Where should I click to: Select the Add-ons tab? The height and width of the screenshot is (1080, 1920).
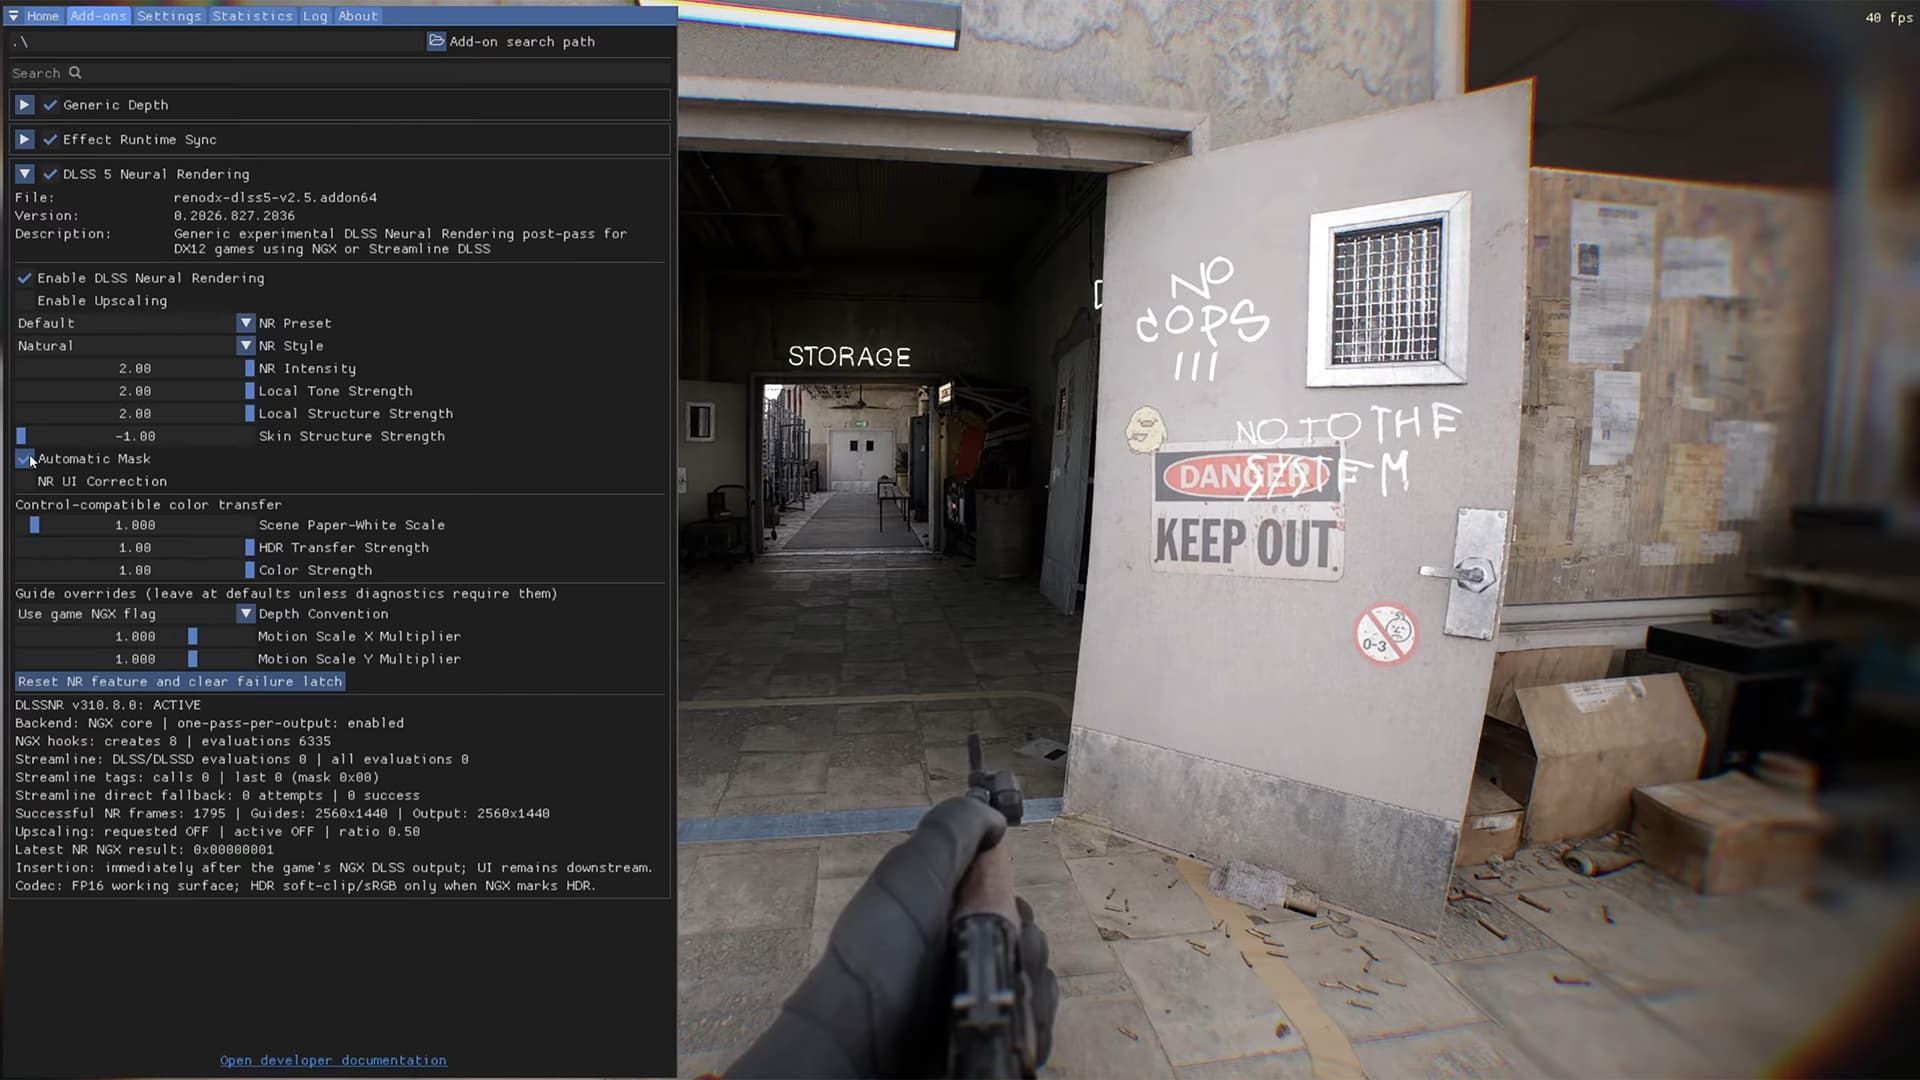98,16
